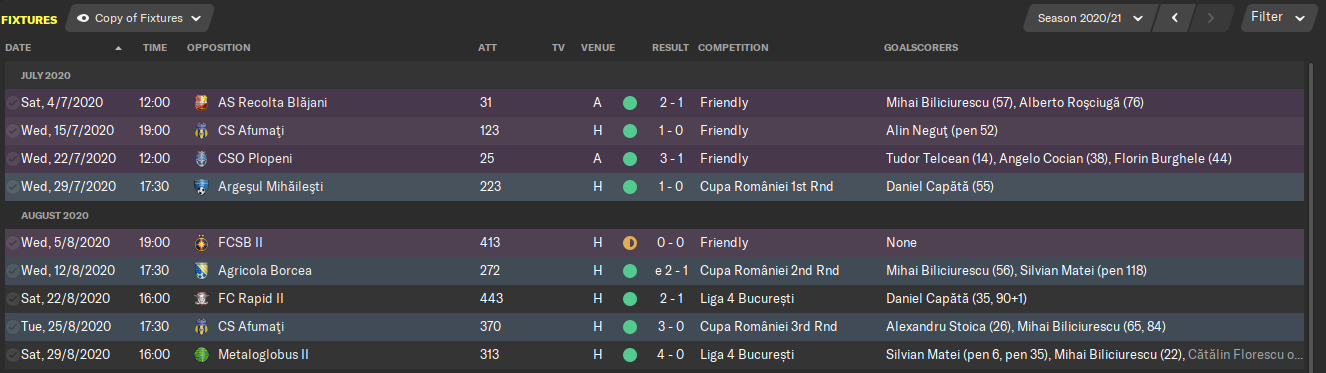
Task: Click AS Recolta Blăjani club badge
Action: [201, 103]
